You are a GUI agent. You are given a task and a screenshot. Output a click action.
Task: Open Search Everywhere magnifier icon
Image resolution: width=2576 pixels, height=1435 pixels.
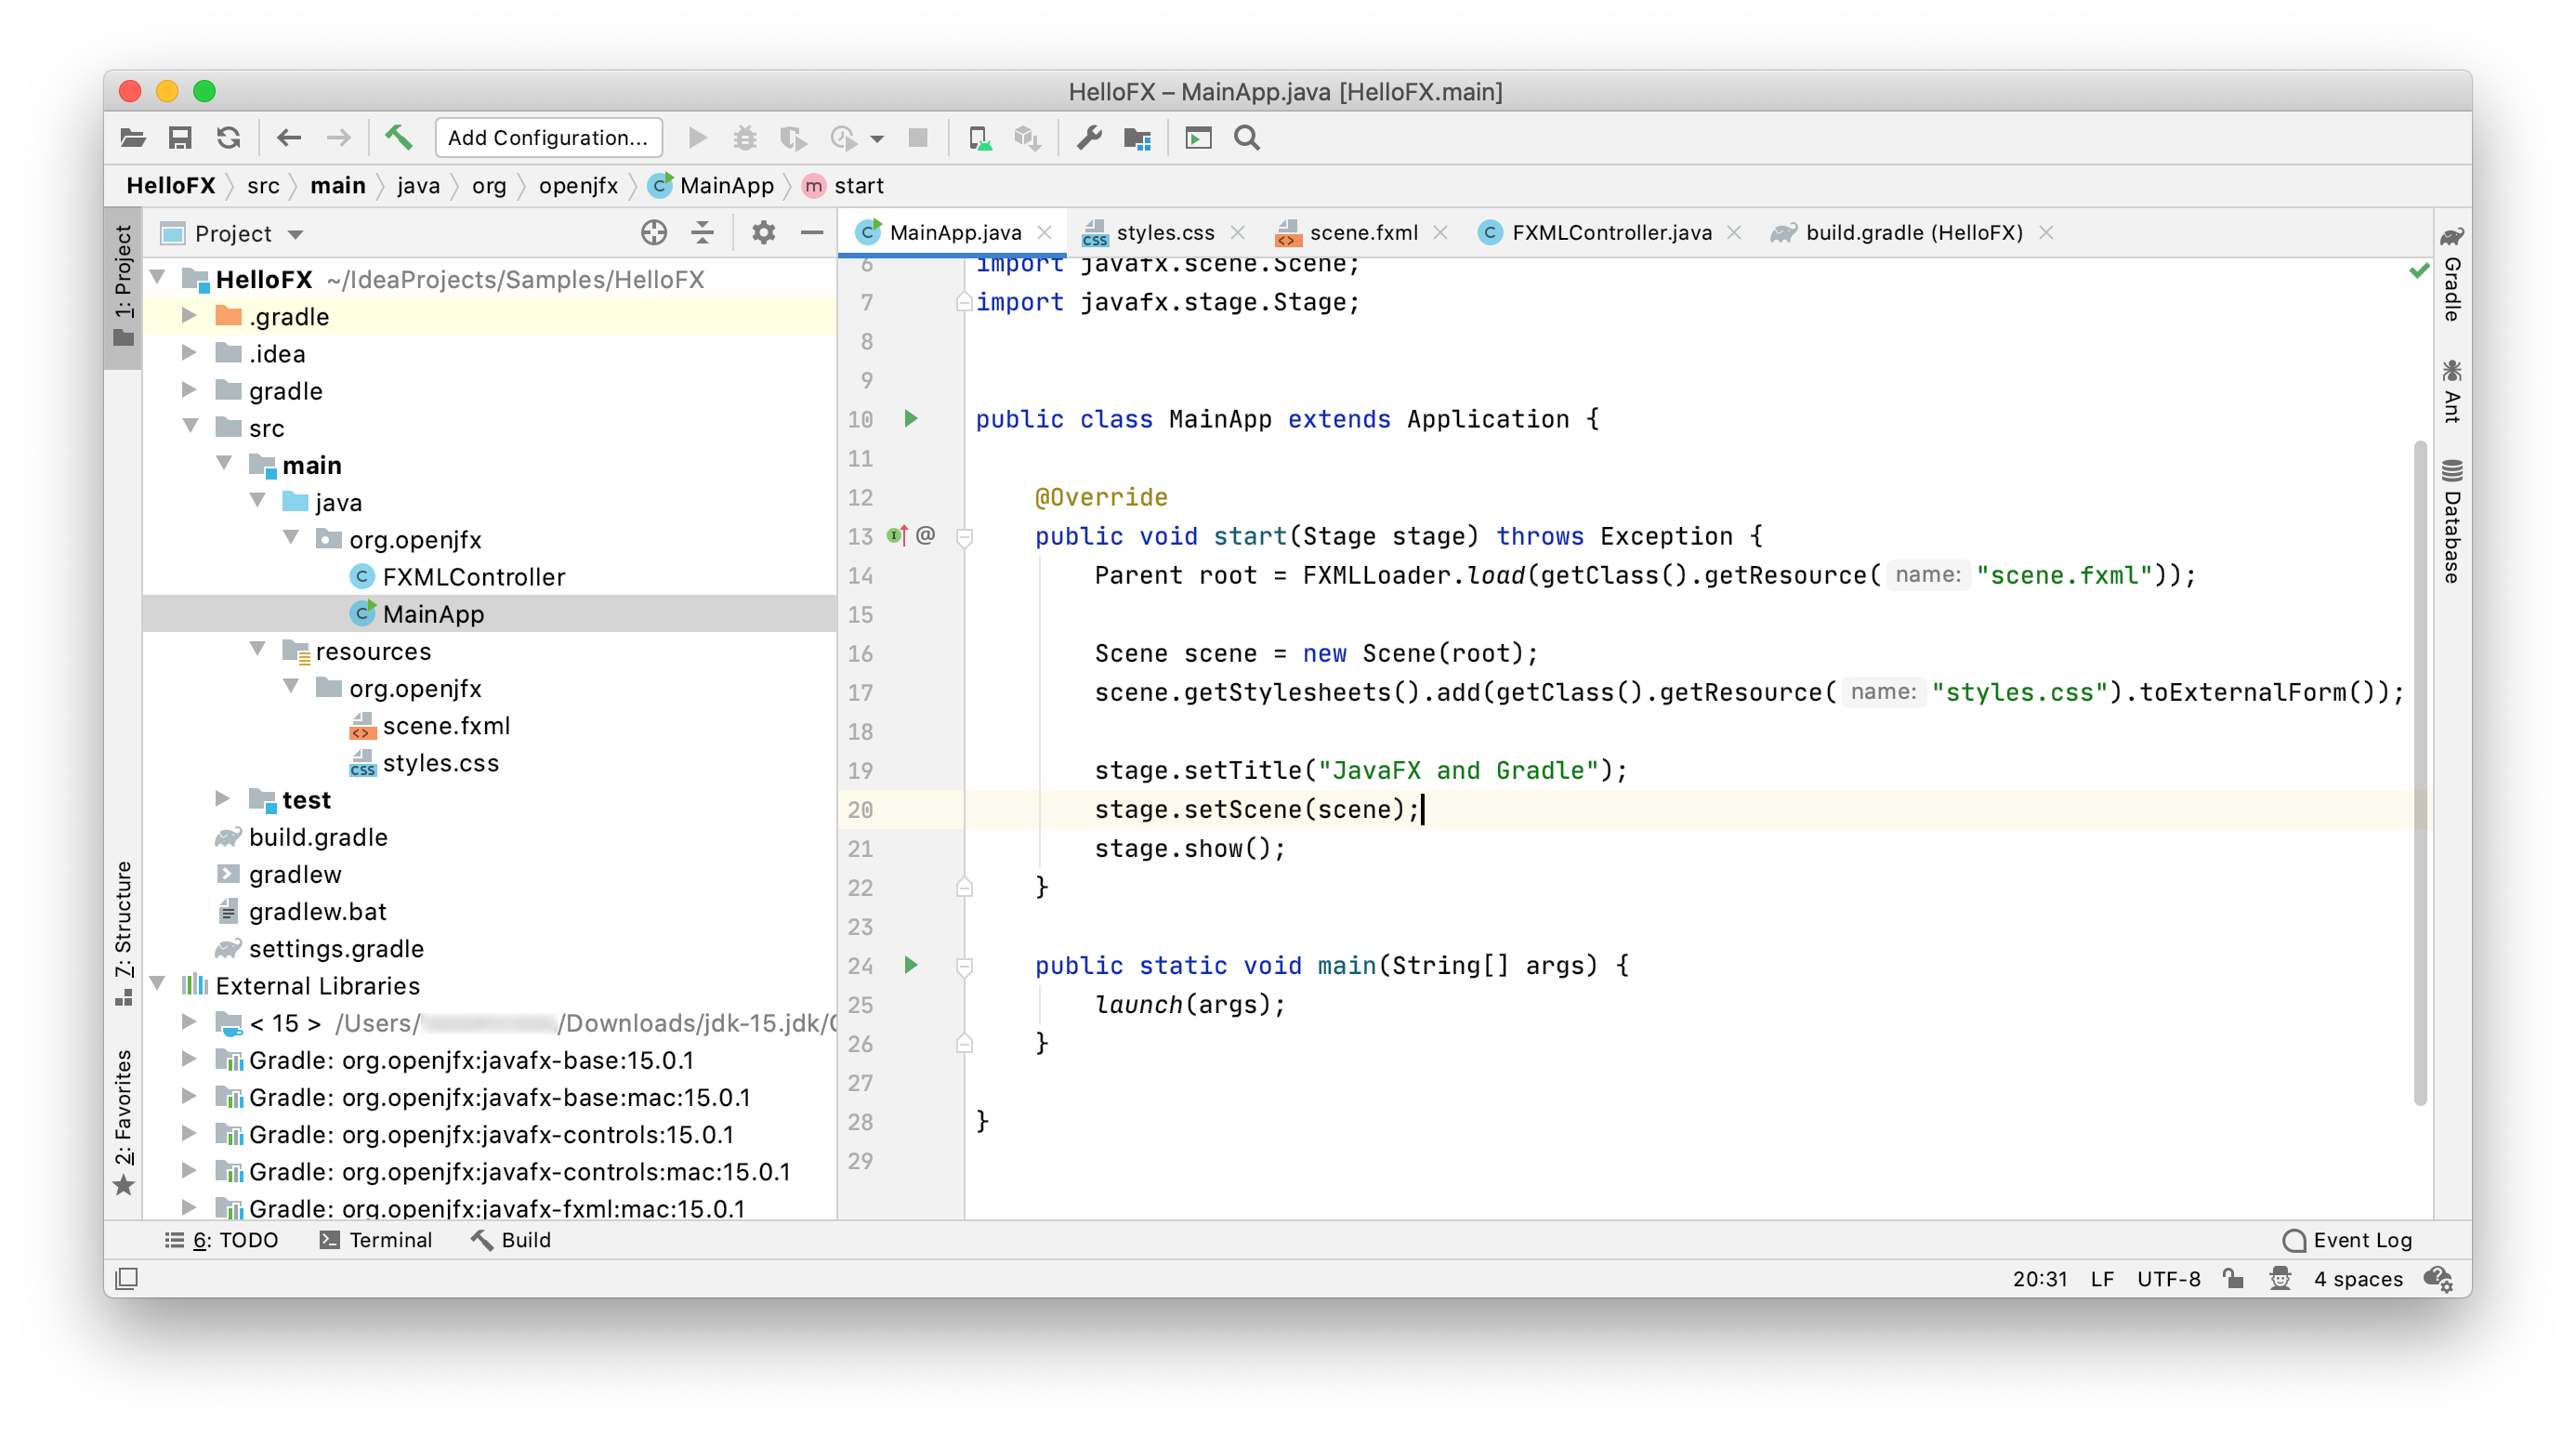click(1246, 138)
